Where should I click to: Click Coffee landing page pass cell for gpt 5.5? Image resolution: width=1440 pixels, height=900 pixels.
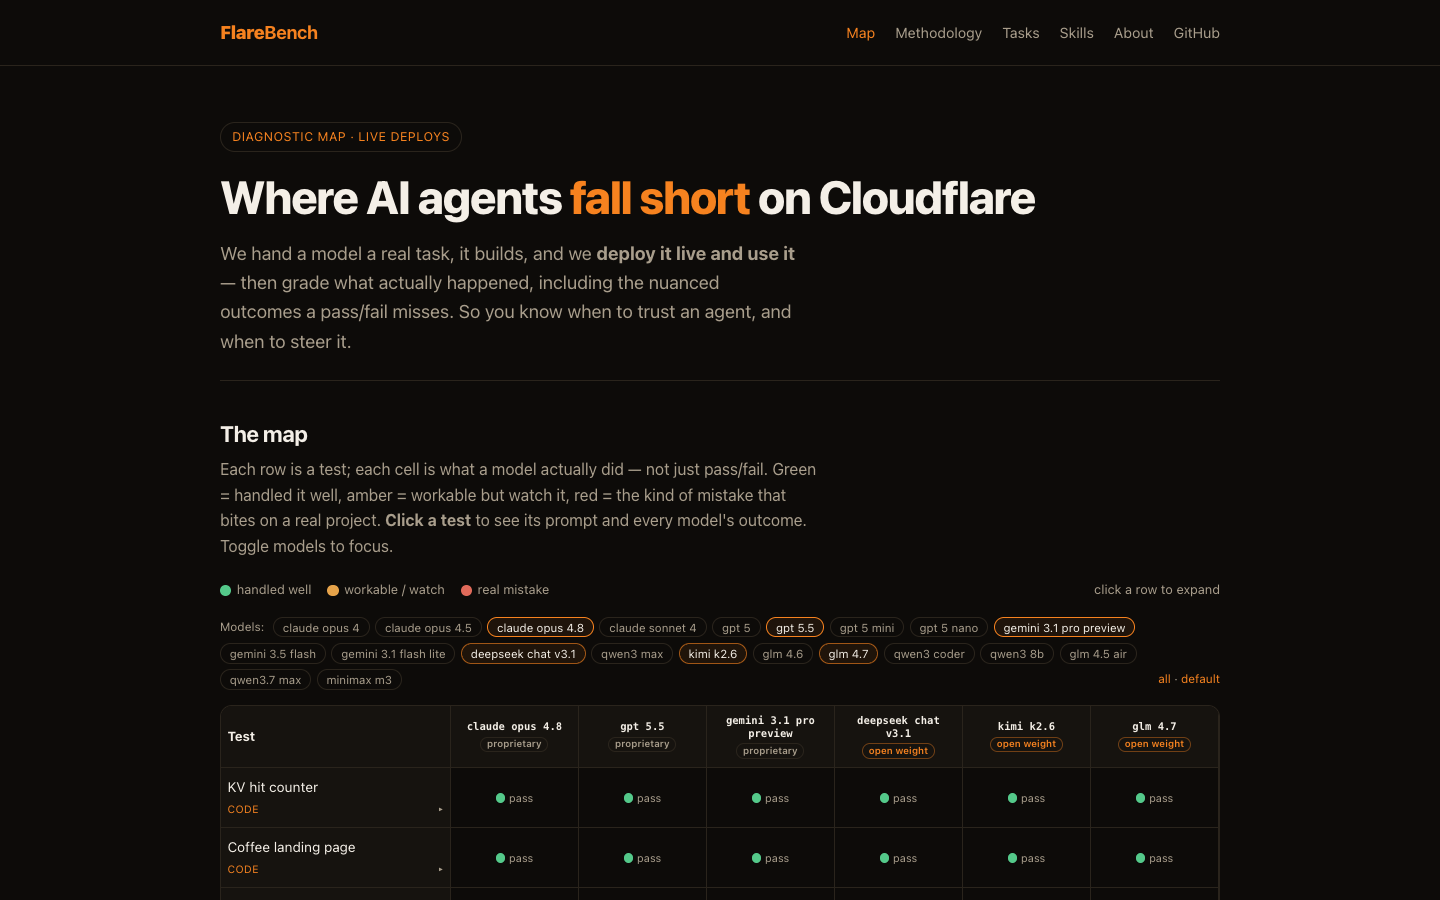[642, 858]
